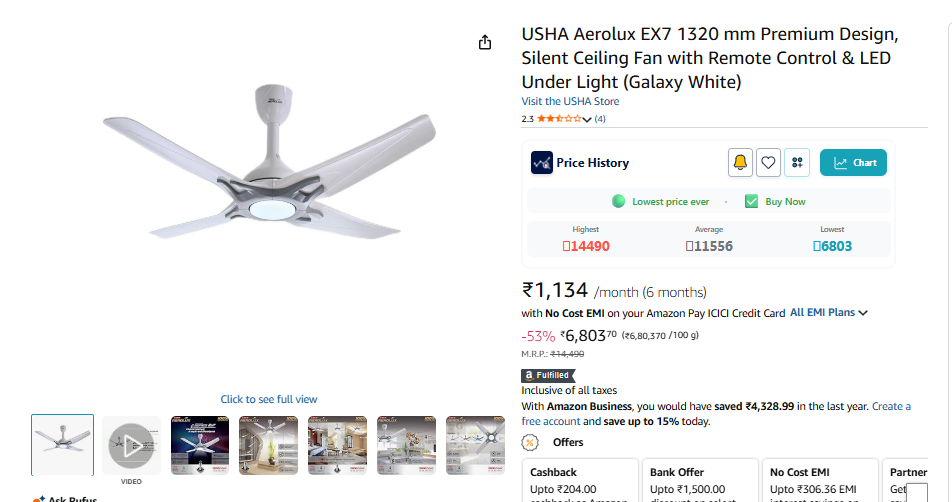Open the price history Chart button
Screen dimensions: 952x502
point(853,163)
